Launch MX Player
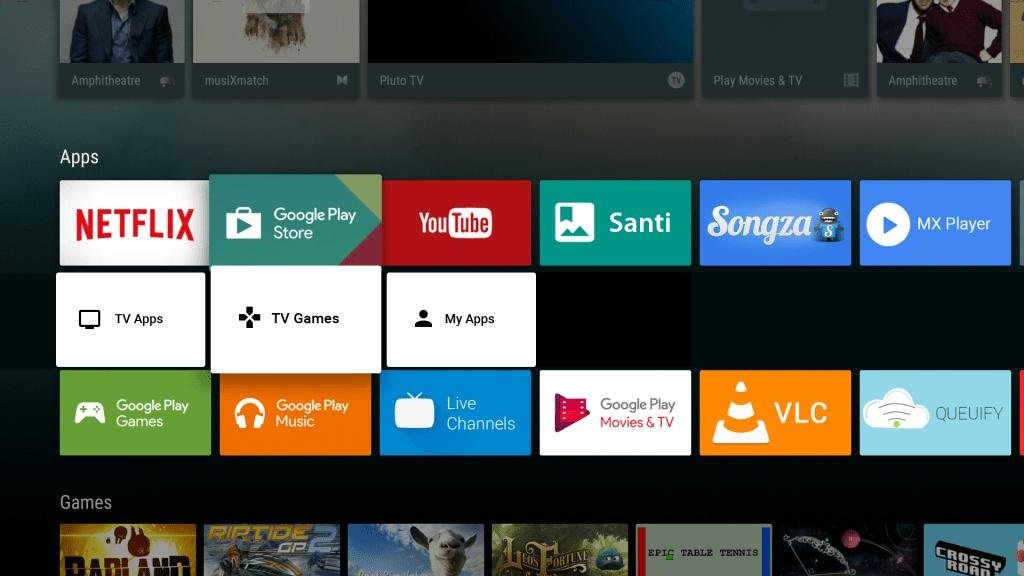 pos(935,222)
